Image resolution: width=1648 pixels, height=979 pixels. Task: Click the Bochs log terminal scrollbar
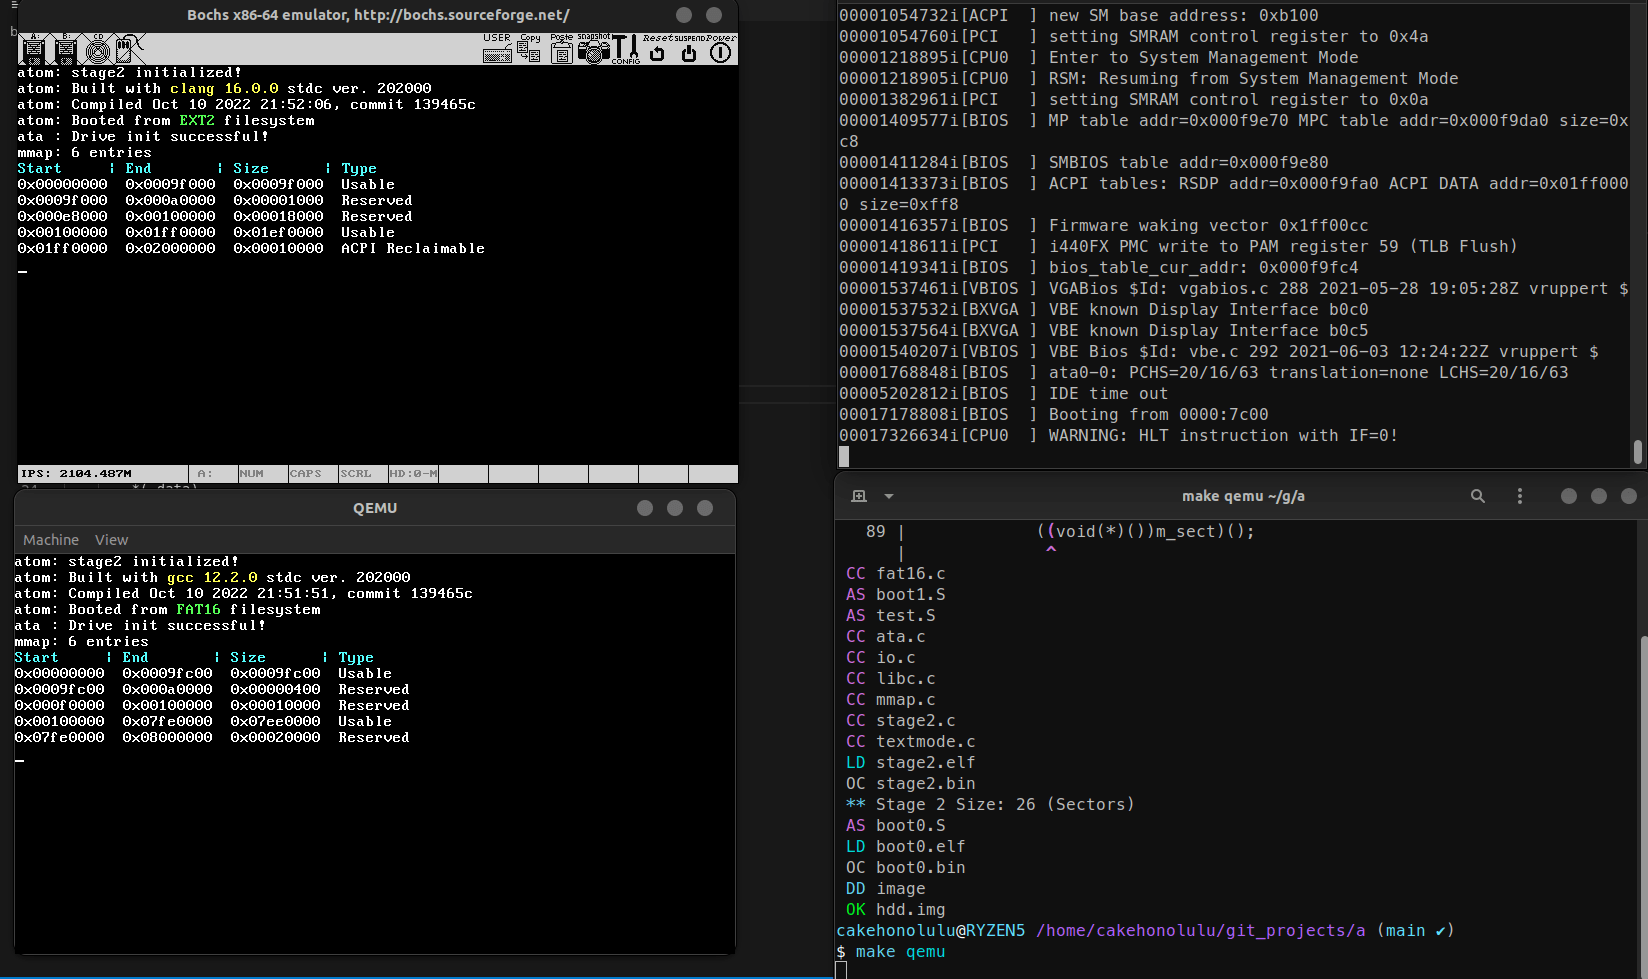point(1638,452)
